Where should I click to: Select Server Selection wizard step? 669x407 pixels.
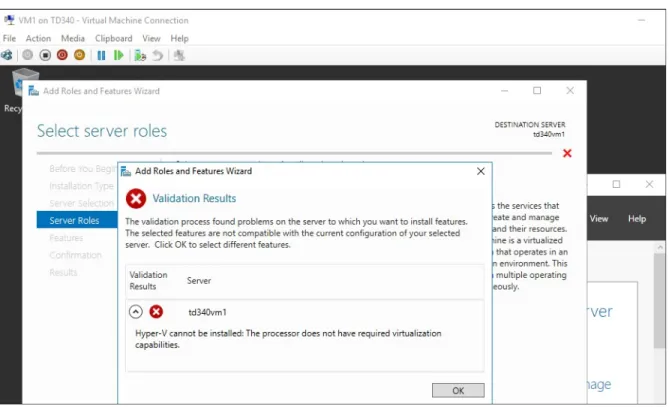81,203
